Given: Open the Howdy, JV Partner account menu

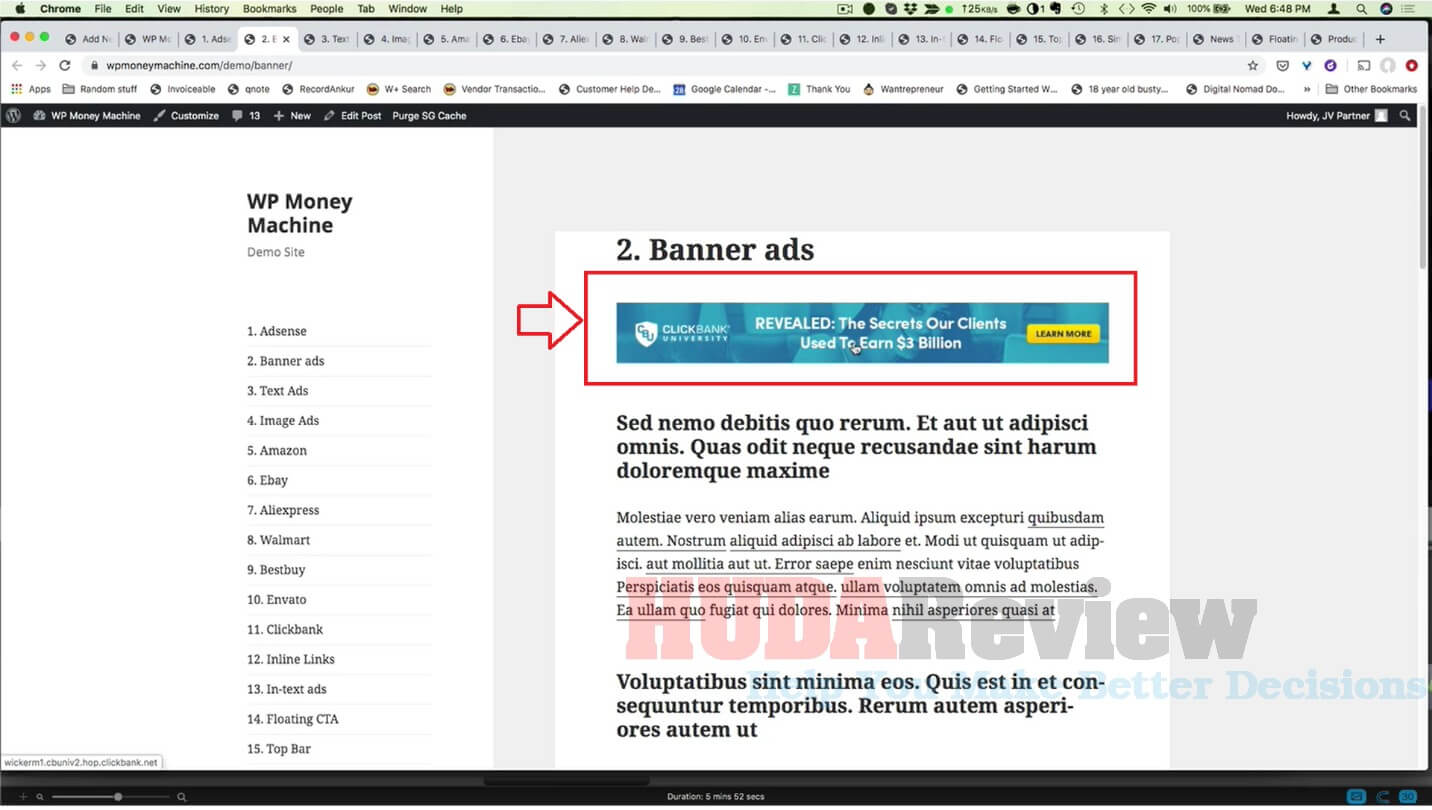Looking at the screenshot, I should pyautogui.click(x=1337, y=115).
